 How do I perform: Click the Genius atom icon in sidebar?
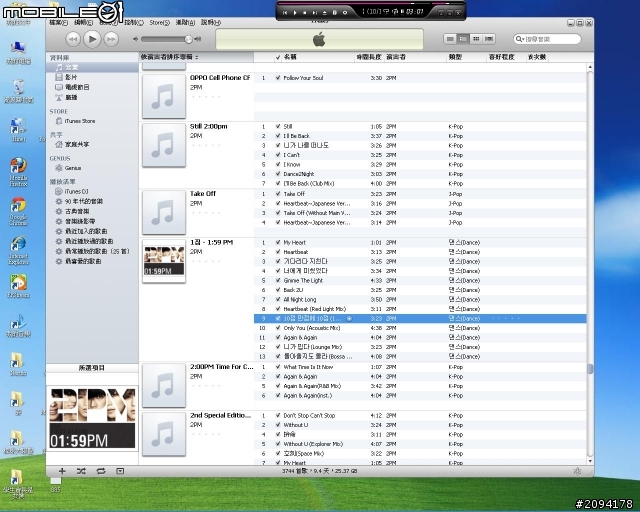click(59, 168)
